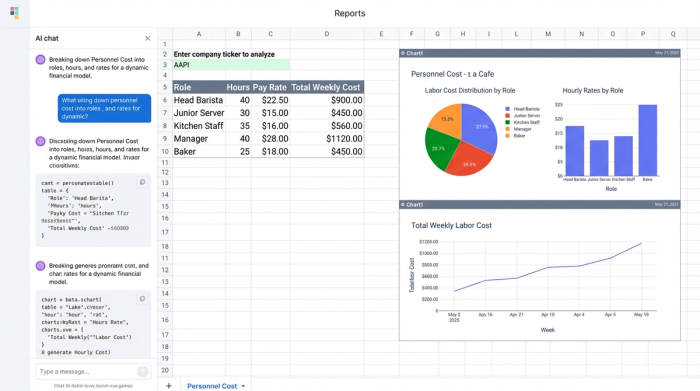700x391 pixels.
Task: Click AI avatar beside 'Breaking generes' message
Action: click(x=40, y=266)
